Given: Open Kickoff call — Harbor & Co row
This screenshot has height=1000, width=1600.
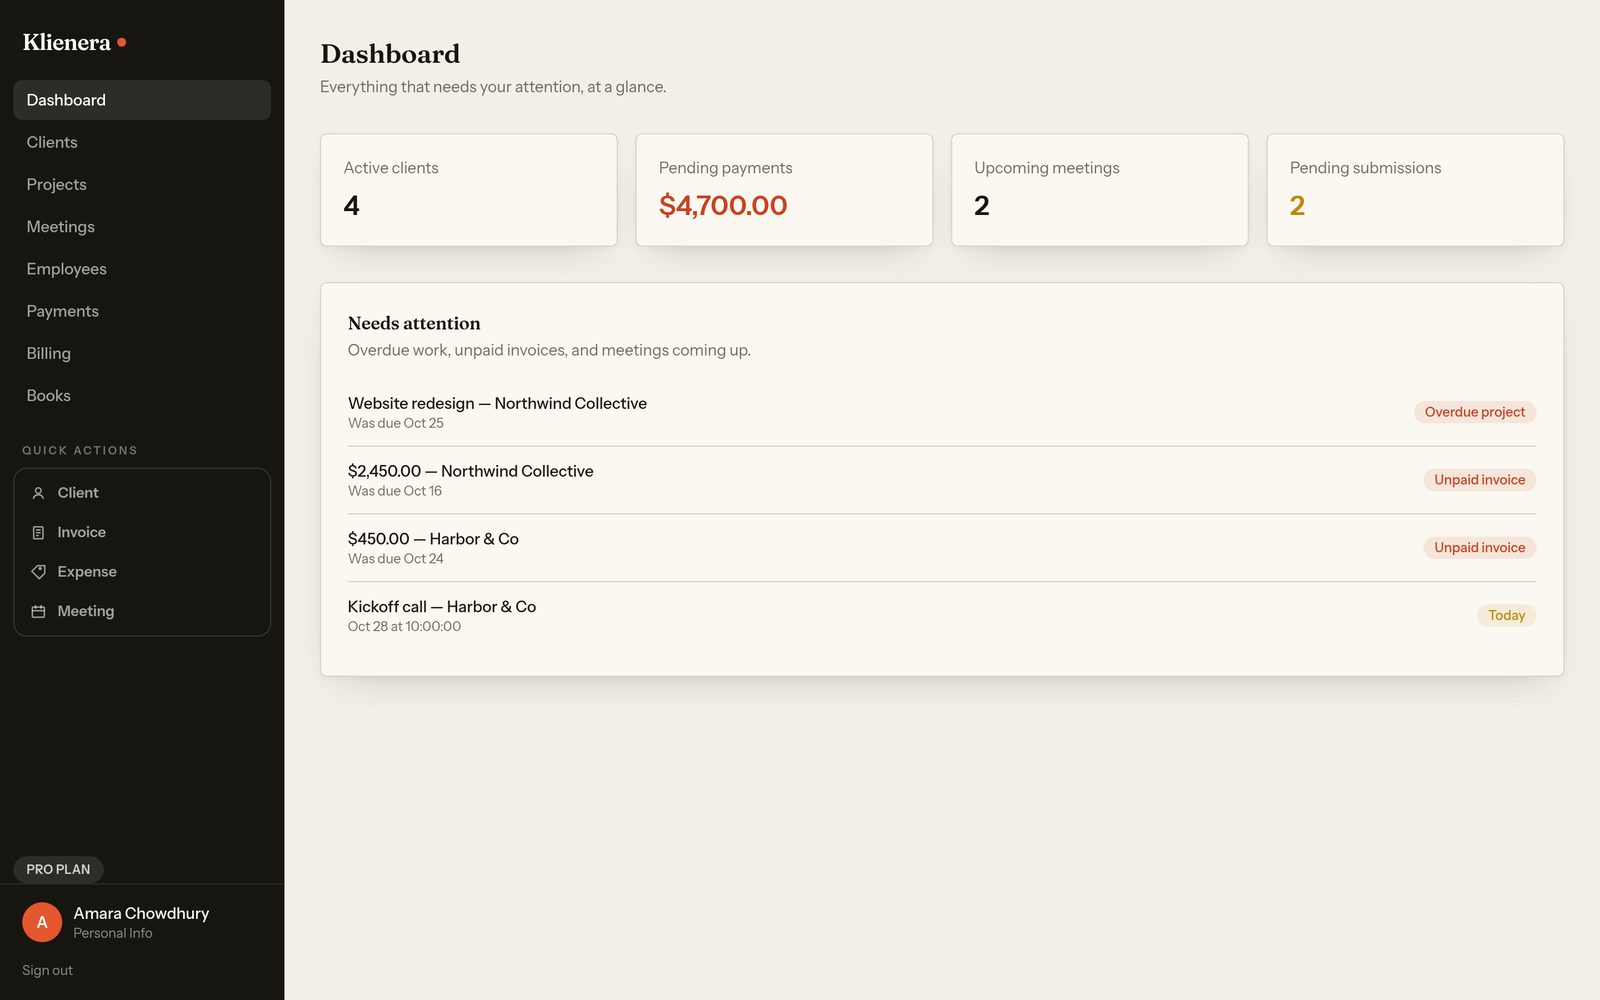Looking at the screenshot, I should 942,616.
